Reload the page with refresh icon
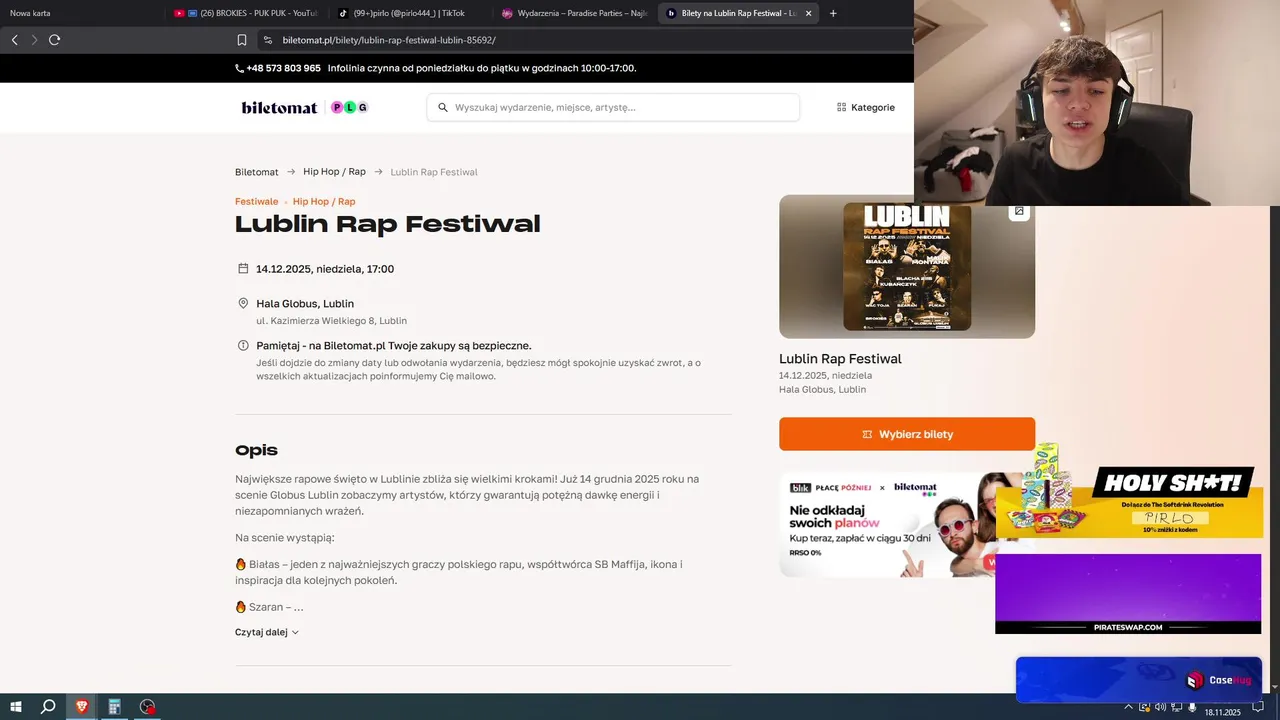The image size is (1280, 720). 54,40
